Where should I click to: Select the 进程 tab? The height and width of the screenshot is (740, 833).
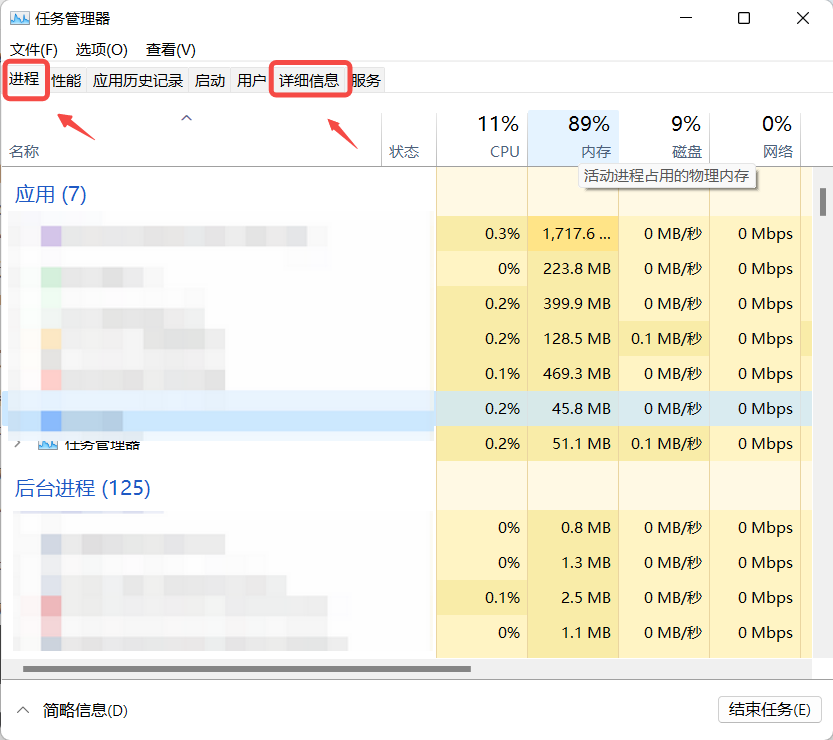point(25,79)
